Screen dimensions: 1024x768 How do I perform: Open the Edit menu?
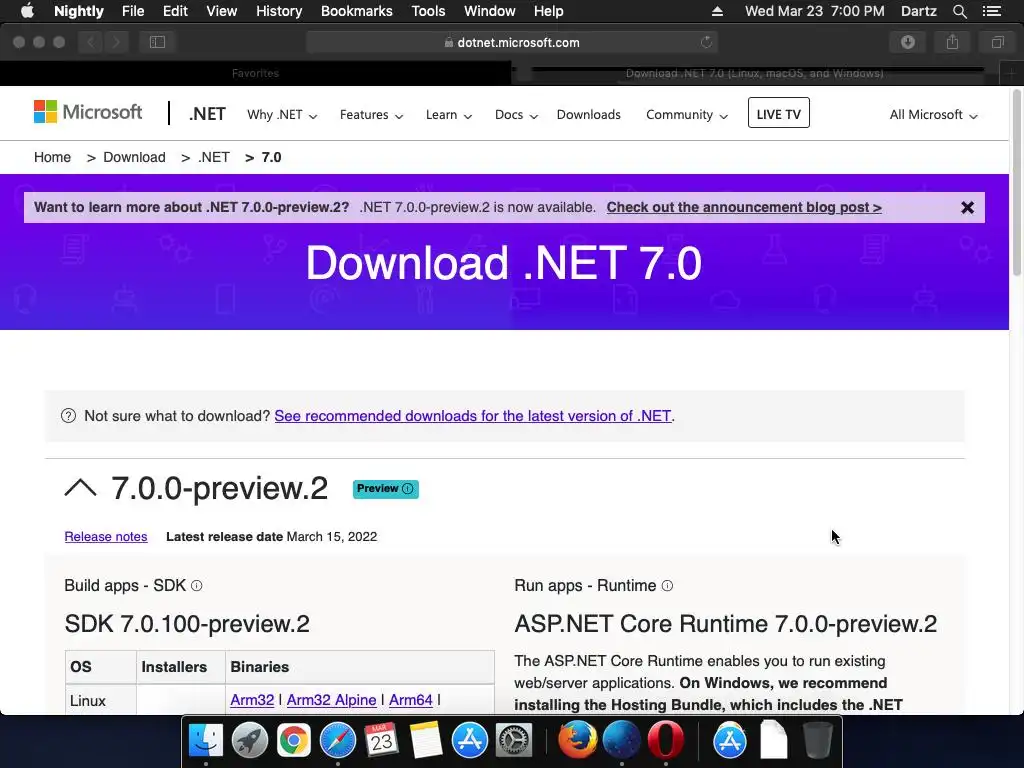(x=175, y=11)
